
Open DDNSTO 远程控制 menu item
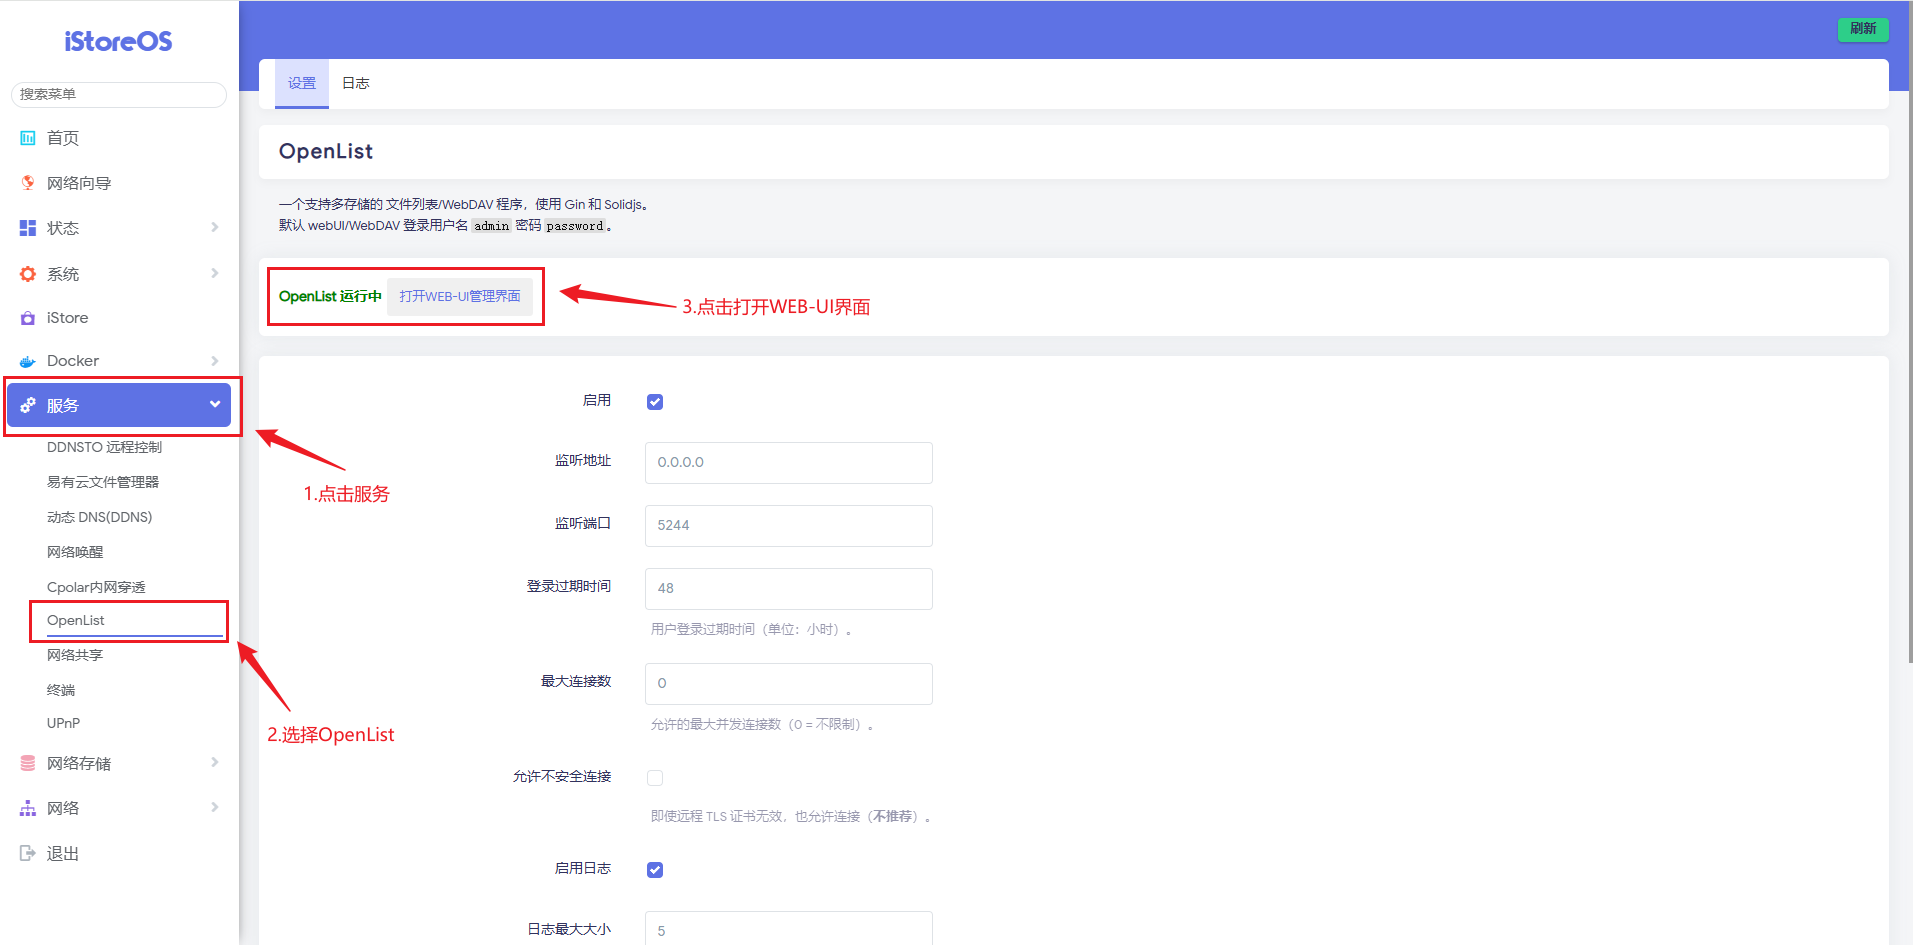(x=104, y=447)
